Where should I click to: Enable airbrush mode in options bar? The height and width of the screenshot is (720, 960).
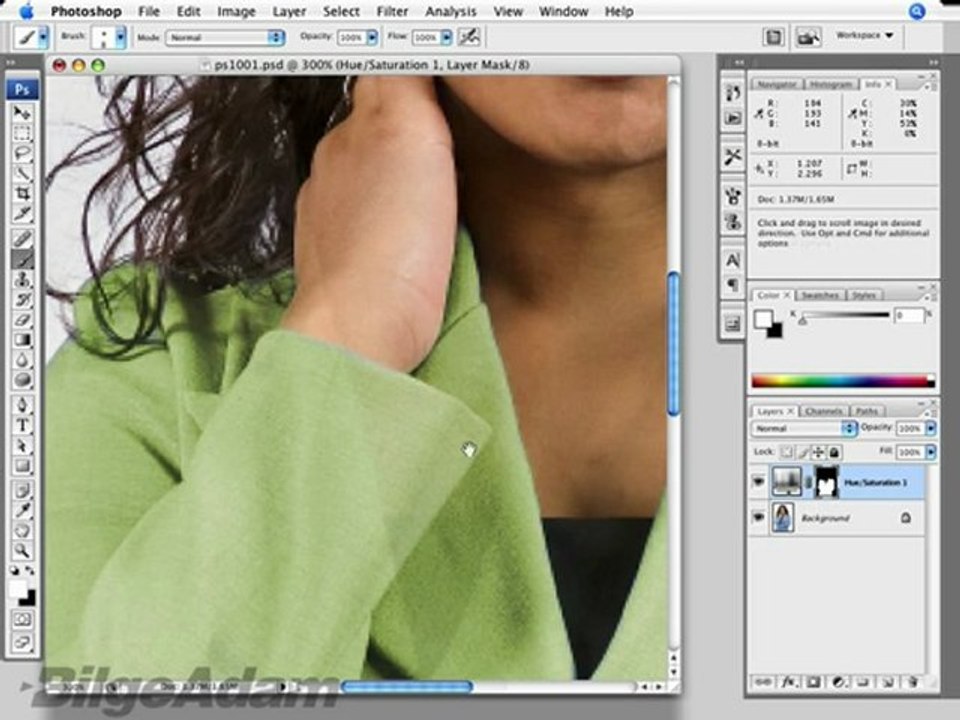470,37
